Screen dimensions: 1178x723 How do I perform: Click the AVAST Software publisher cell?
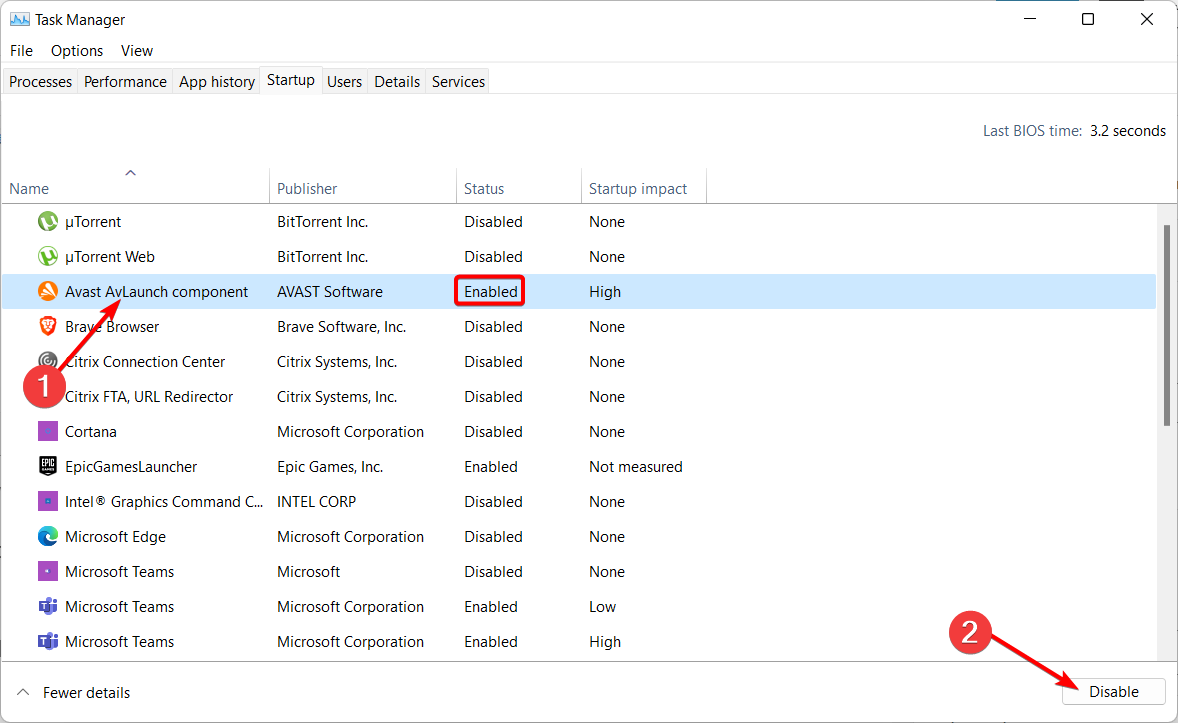pos(330,292)
